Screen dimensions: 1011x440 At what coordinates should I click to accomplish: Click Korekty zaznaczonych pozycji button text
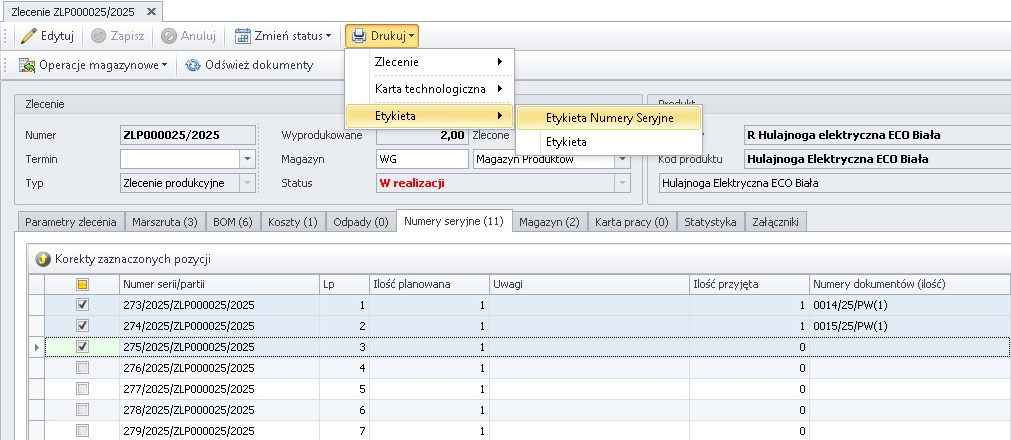pos(133,259)
